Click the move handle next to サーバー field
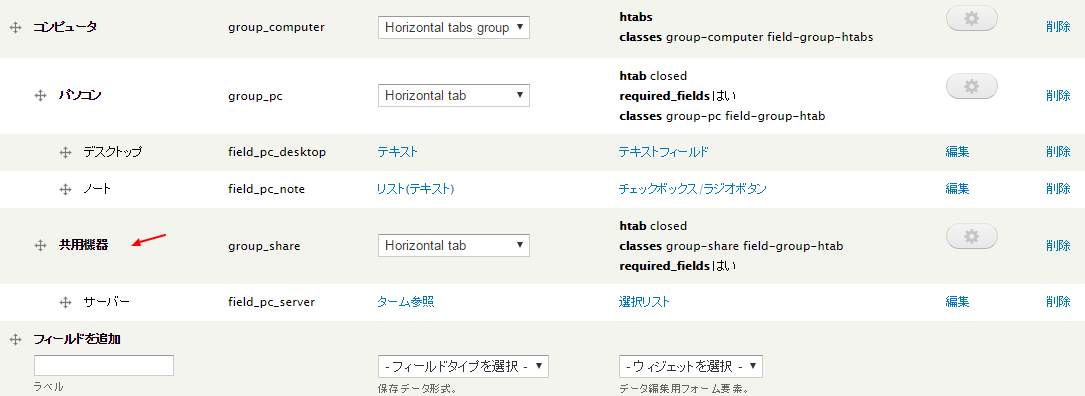1085x396 pixels. [x=65, y=302]
